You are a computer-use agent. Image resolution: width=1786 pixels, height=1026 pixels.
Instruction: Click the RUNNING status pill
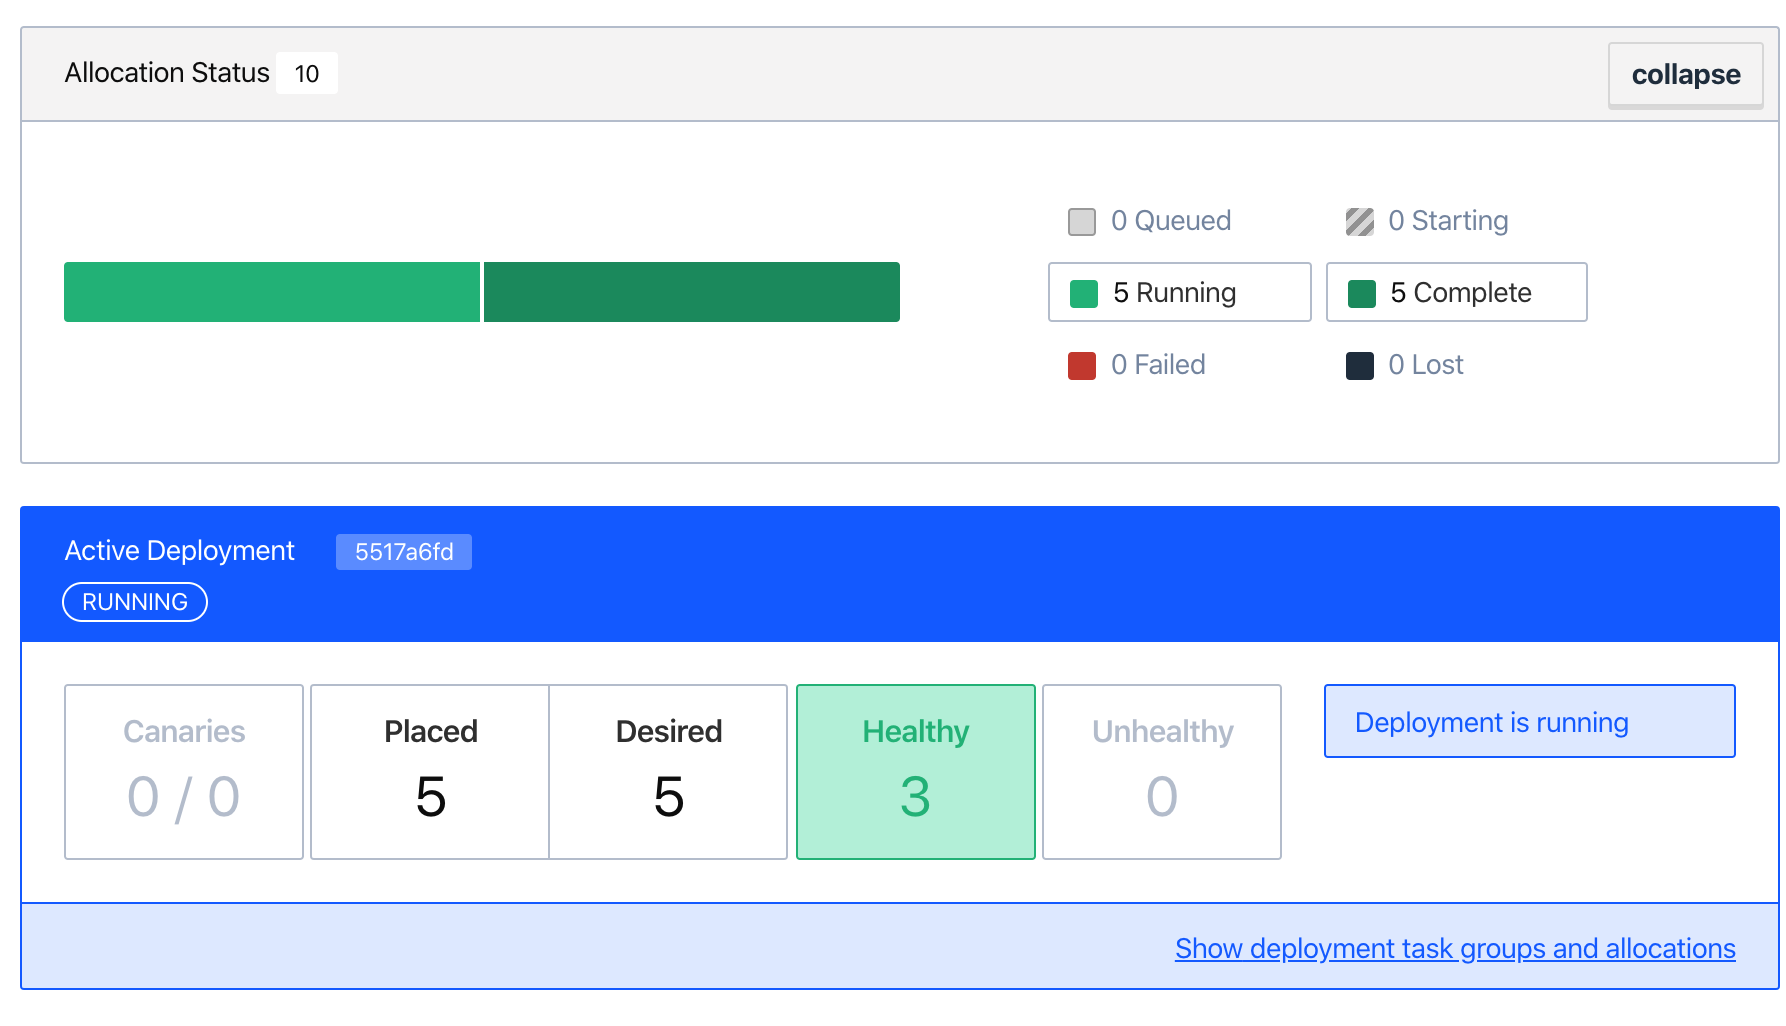tap(135, 602)
